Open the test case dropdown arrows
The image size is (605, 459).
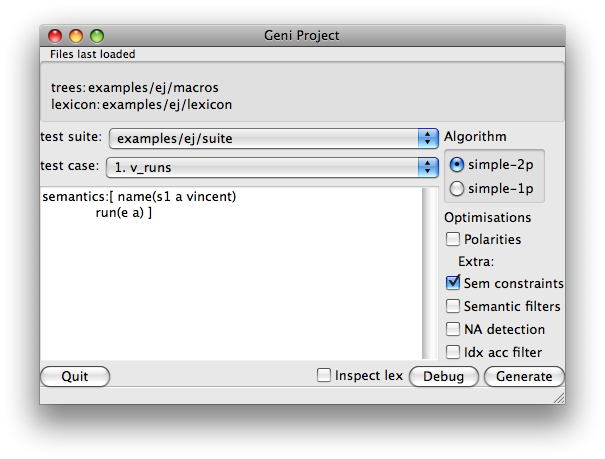pos(428,167)
